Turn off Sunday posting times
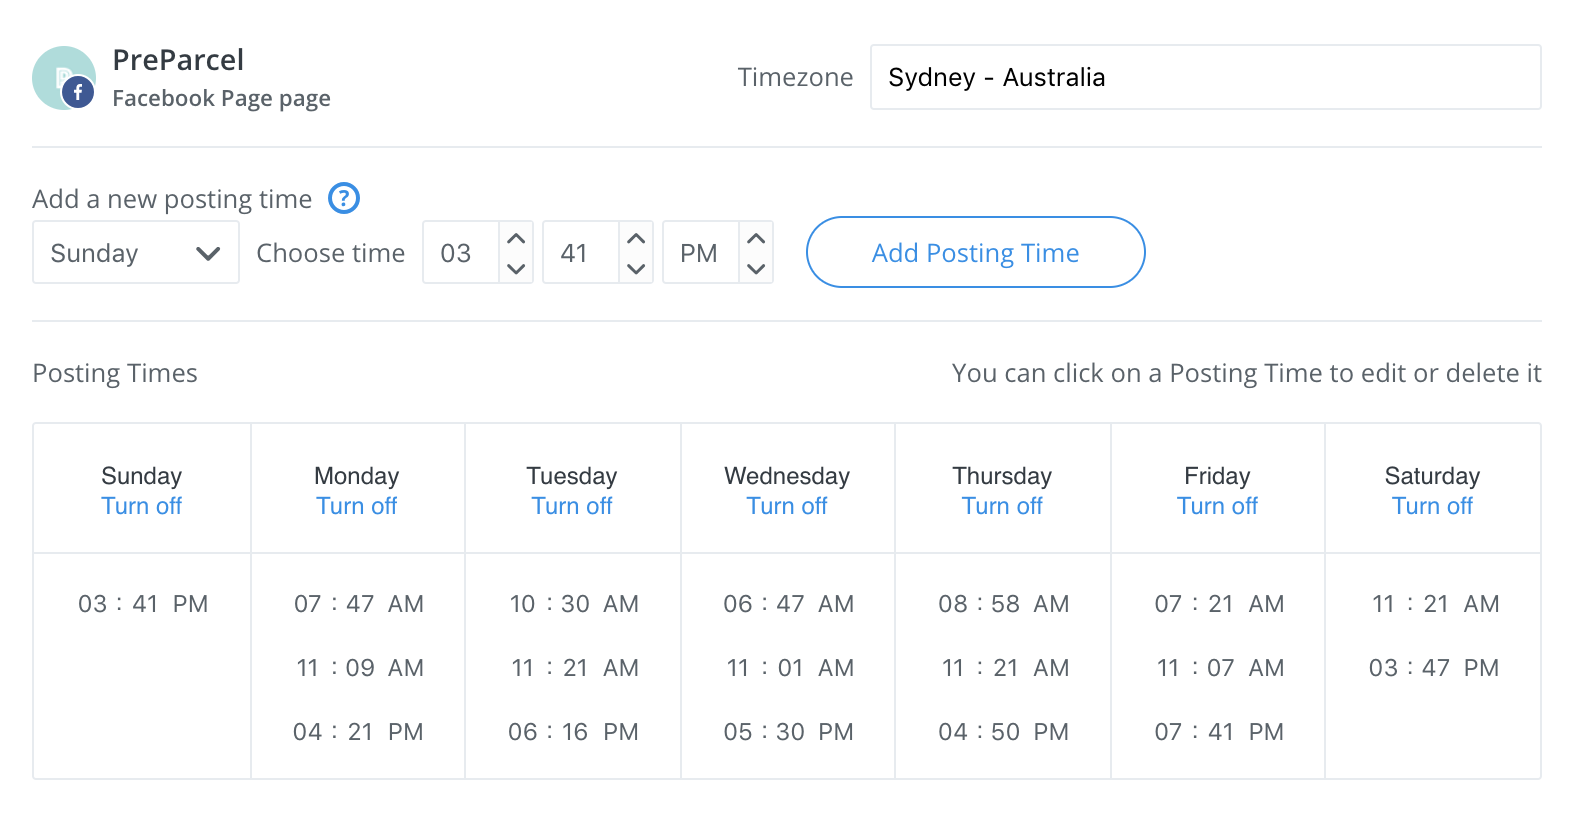This screenshot has width=1580, height=826. [142, 506]
